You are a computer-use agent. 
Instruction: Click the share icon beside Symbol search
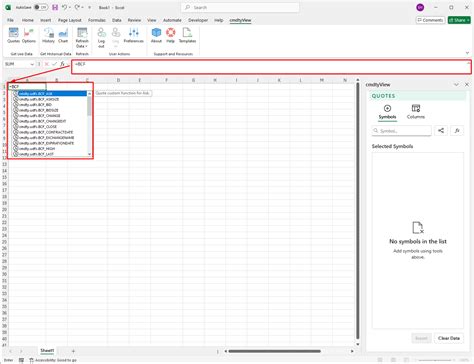[441, 131]
